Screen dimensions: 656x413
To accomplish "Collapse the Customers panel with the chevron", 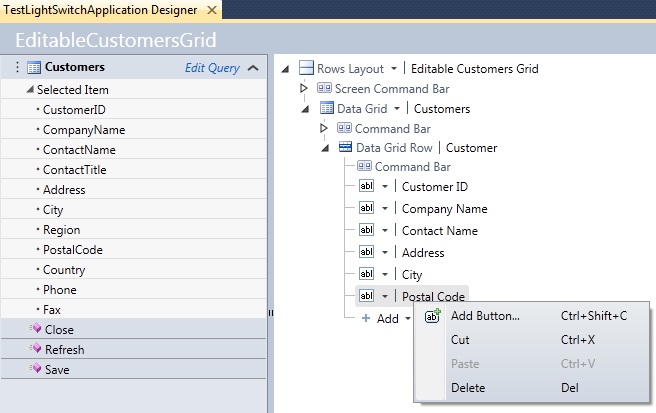I will coord(253,68).
